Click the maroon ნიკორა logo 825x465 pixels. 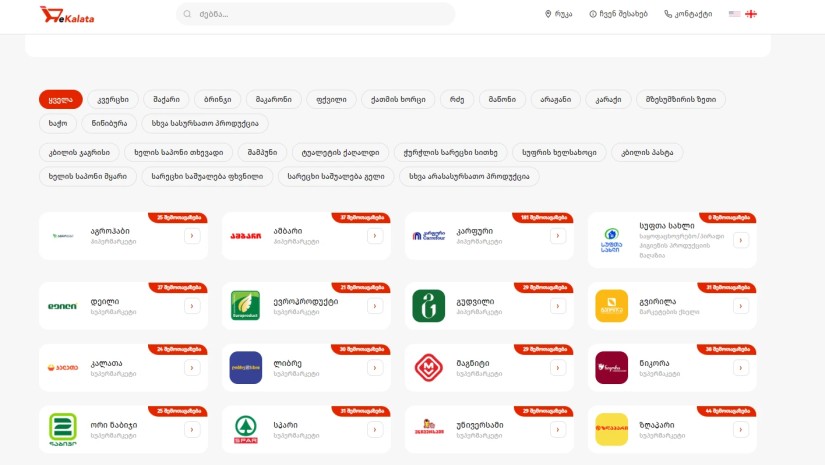click(611, 367)
